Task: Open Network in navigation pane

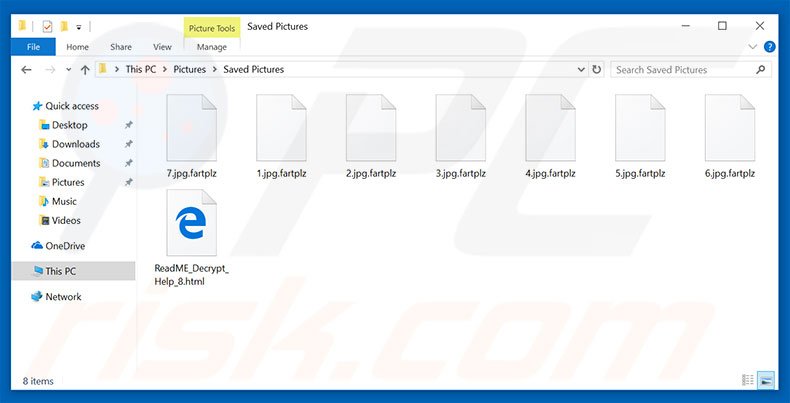Action: 63,297
